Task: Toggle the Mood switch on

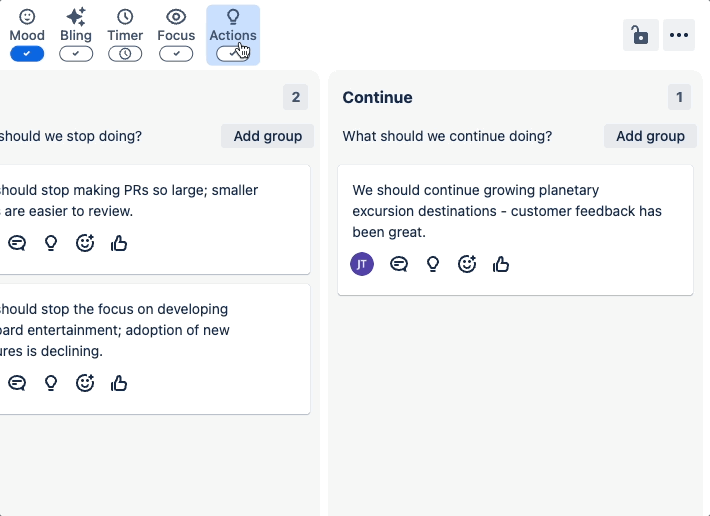Action: (27, 54)
